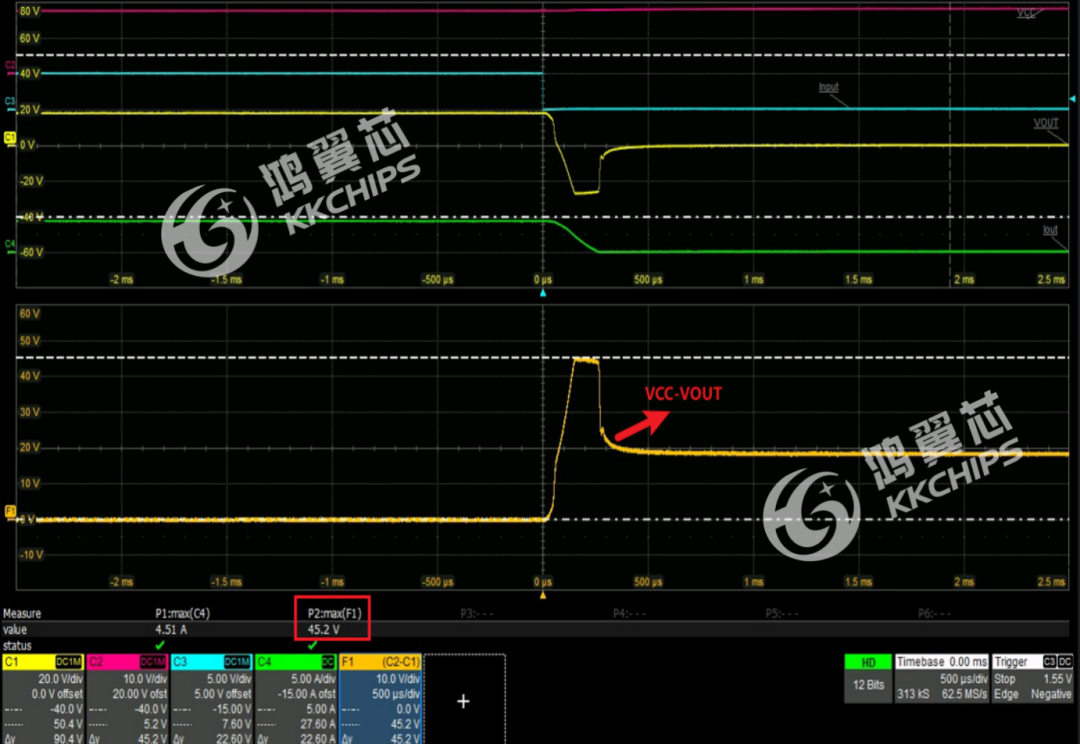Click the cyan trigger marker below top grid

click(543, 294)
